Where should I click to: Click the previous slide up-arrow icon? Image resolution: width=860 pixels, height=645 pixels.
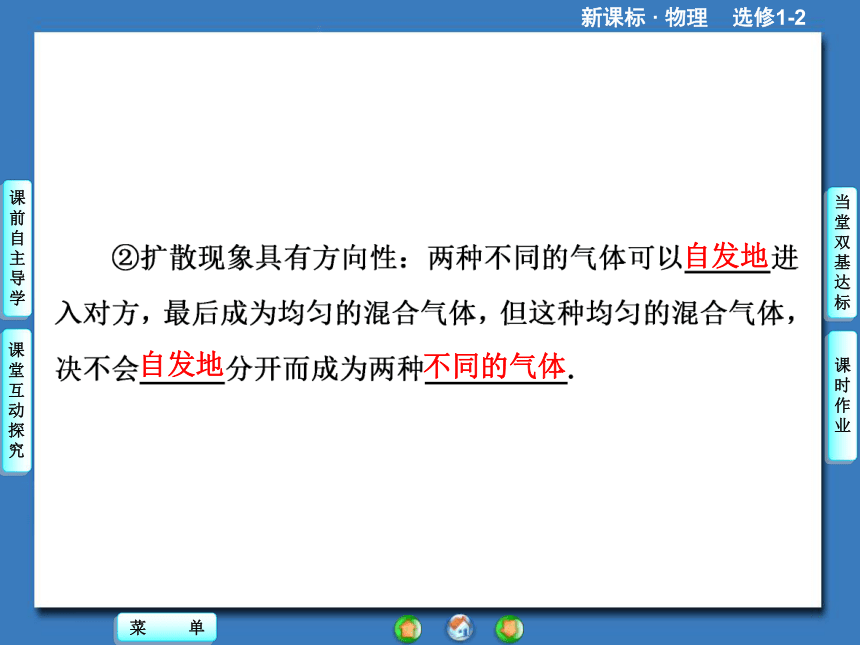[x=408, y=629]
